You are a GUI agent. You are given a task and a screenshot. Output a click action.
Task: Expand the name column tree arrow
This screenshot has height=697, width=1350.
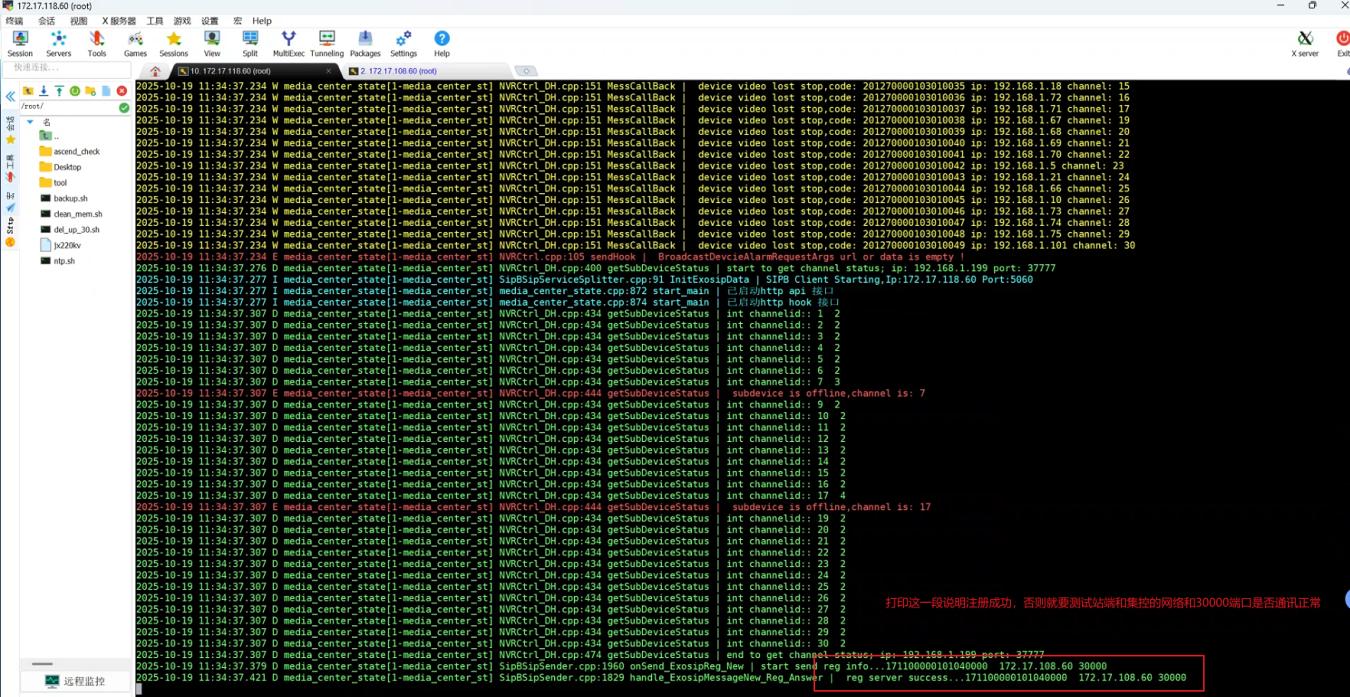(x=31, y=122)
